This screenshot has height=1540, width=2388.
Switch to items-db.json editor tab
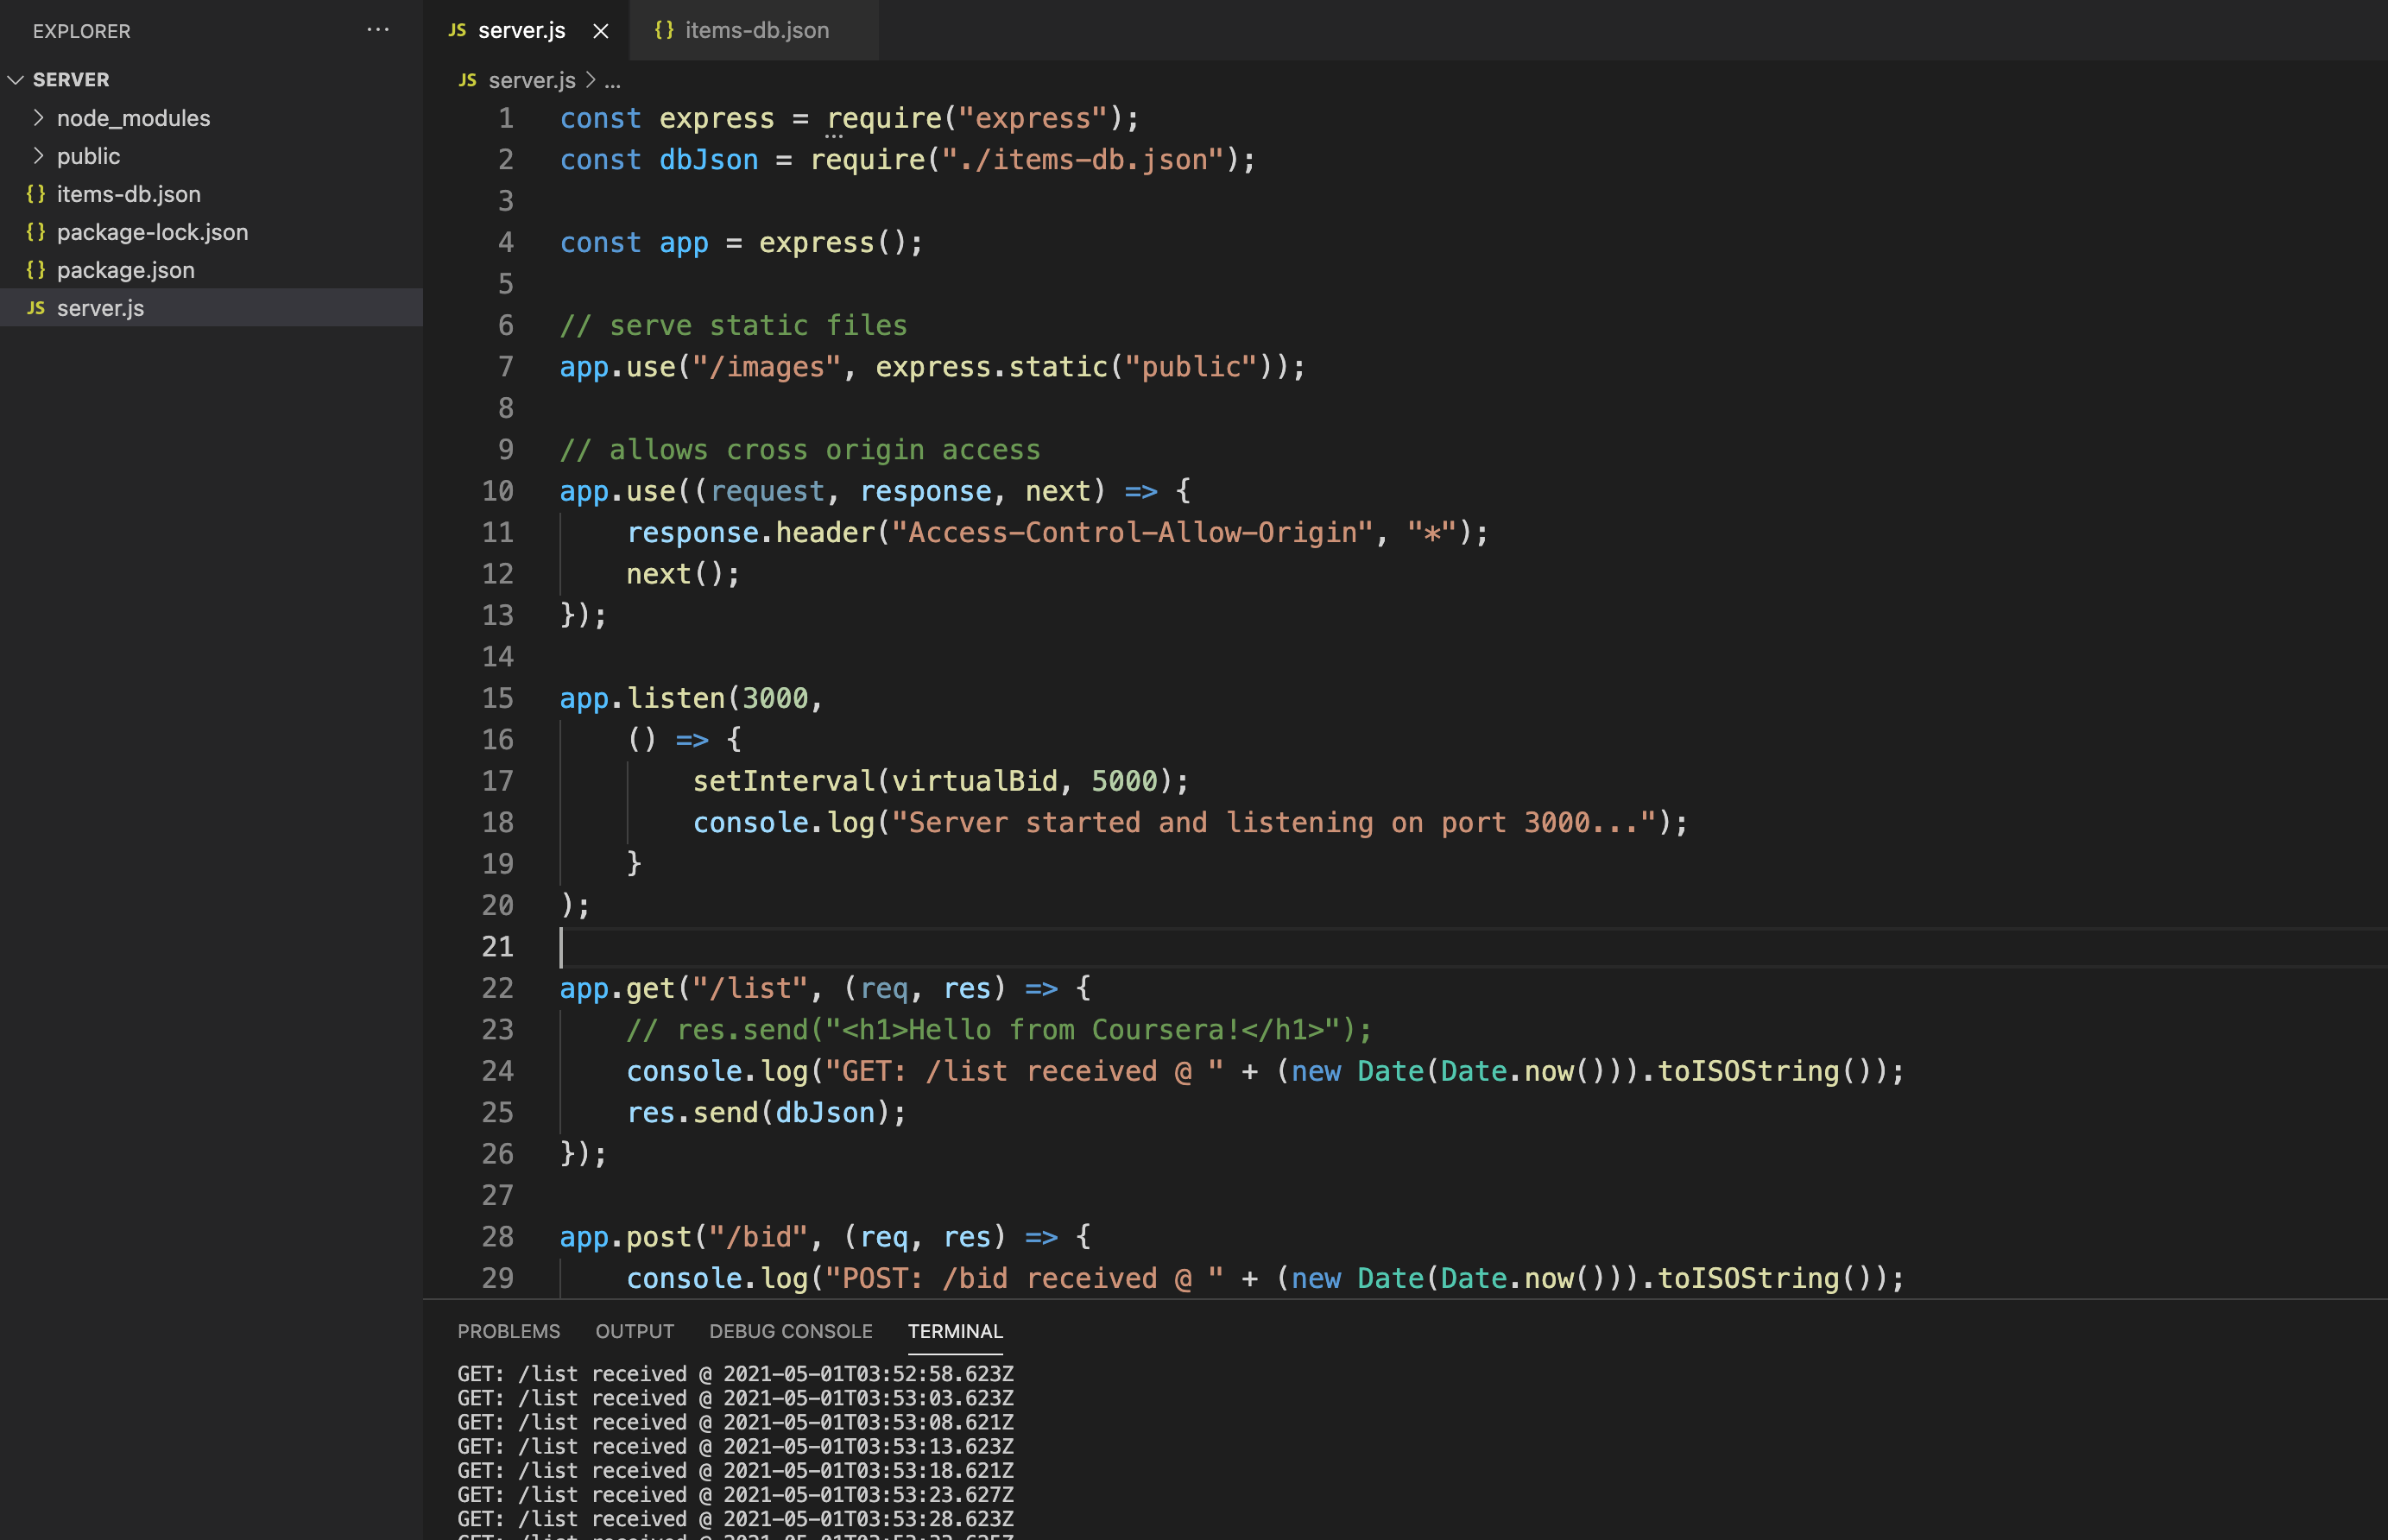pyautogui.click(x=756, y=30)
